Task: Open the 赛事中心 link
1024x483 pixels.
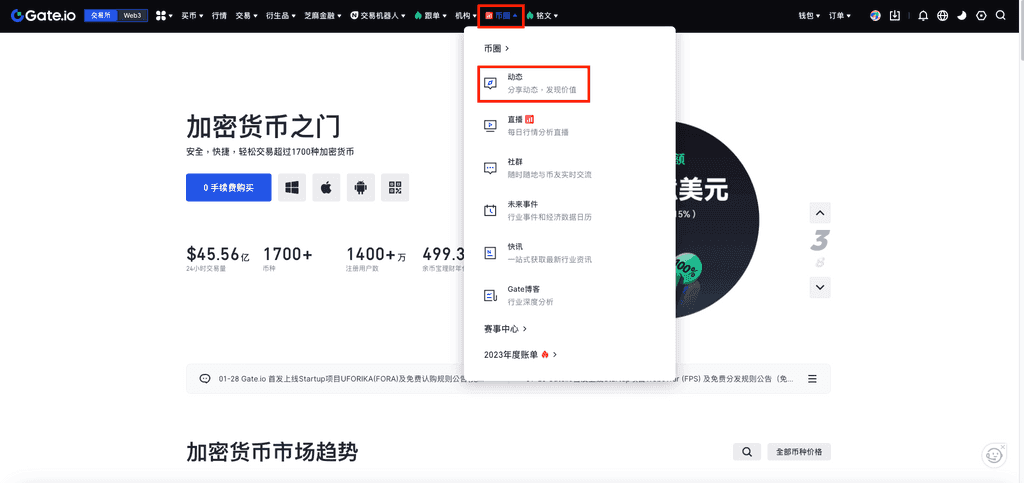Action: (505, 329)
